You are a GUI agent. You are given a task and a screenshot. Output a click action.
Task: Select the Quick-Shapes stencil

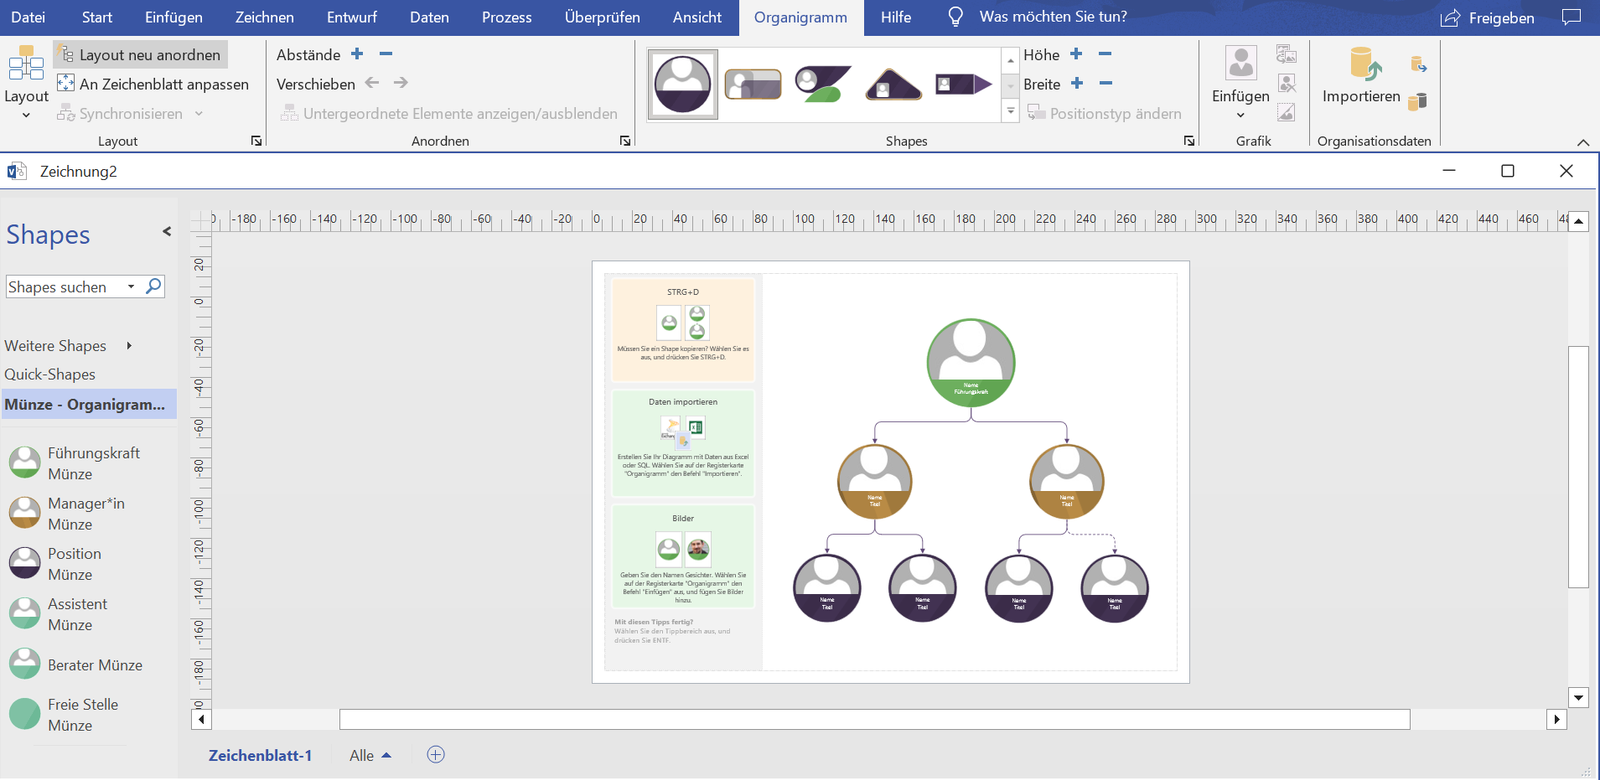coord(50,374)
